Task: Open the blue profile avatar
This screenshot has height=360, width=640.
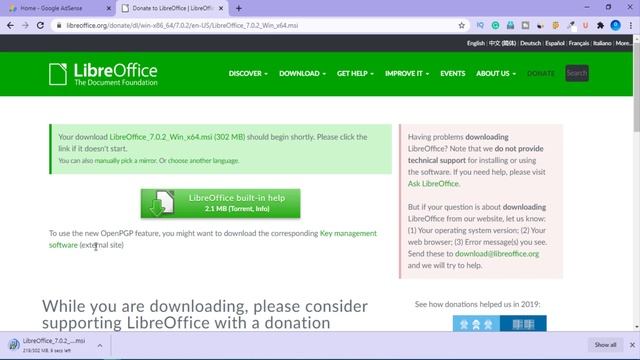Action: [616, 25]
